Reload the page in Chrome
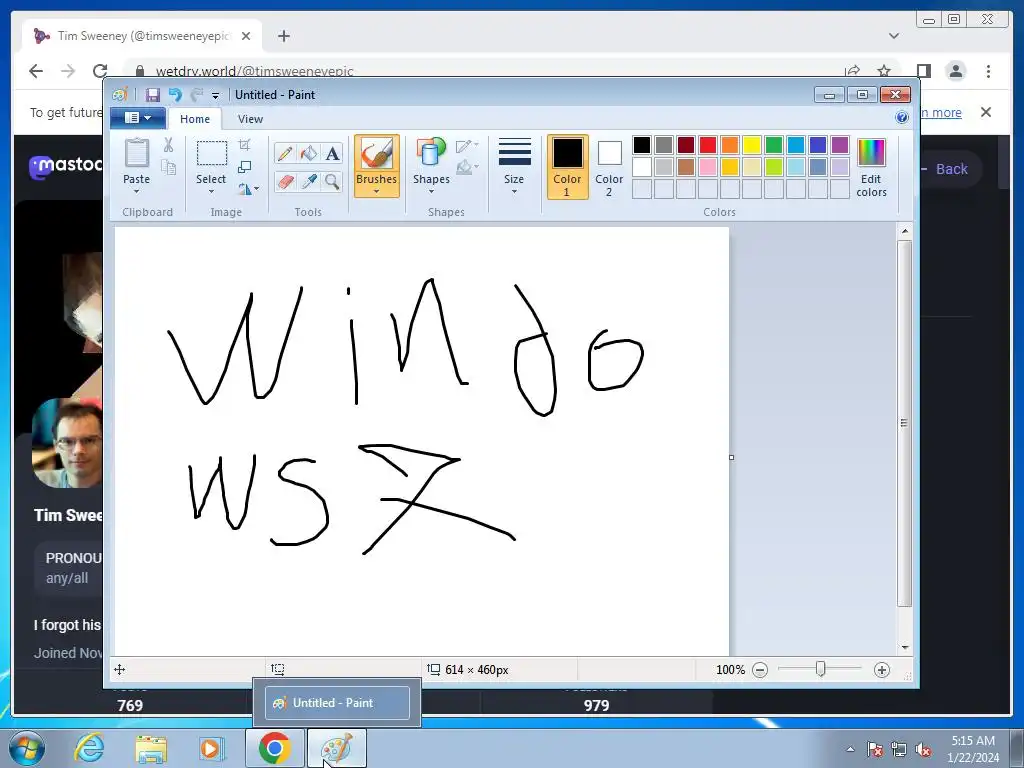This screenshot has height=768, width=1024. click(x=100, y=71)
